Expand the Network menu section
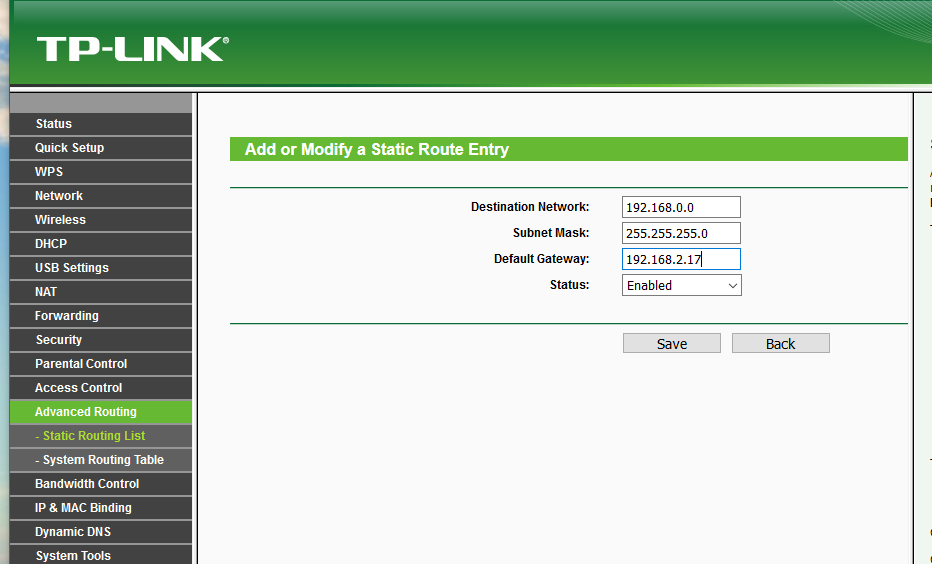932x564 pixels. (x=101, y=196)
